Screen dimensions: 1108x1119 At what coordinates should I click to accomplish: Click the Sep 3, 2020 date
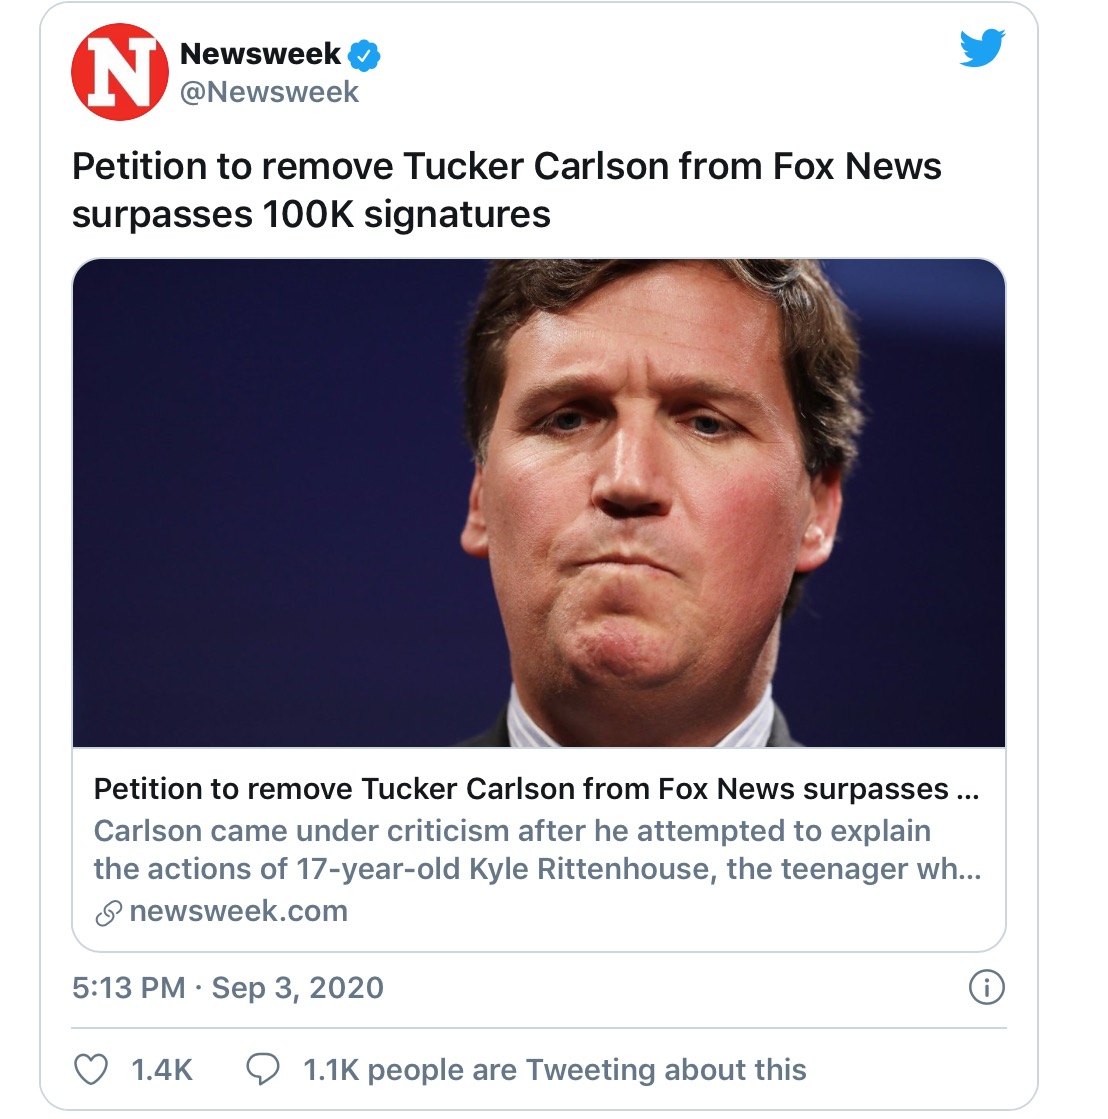click(x=298, y=988)
